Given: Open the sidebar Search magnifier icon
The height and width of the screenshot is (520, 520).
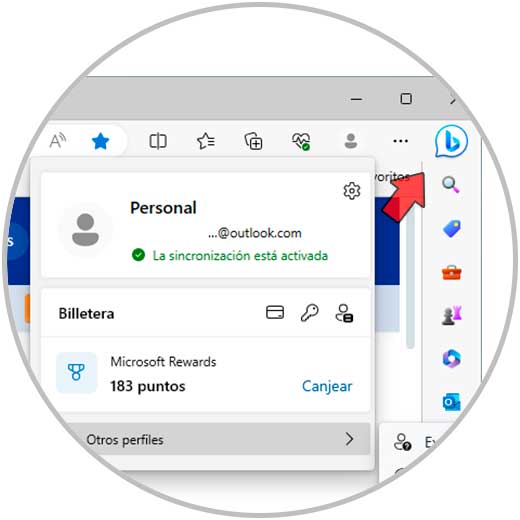Looking at the screenshot, I should click(451, 184).
